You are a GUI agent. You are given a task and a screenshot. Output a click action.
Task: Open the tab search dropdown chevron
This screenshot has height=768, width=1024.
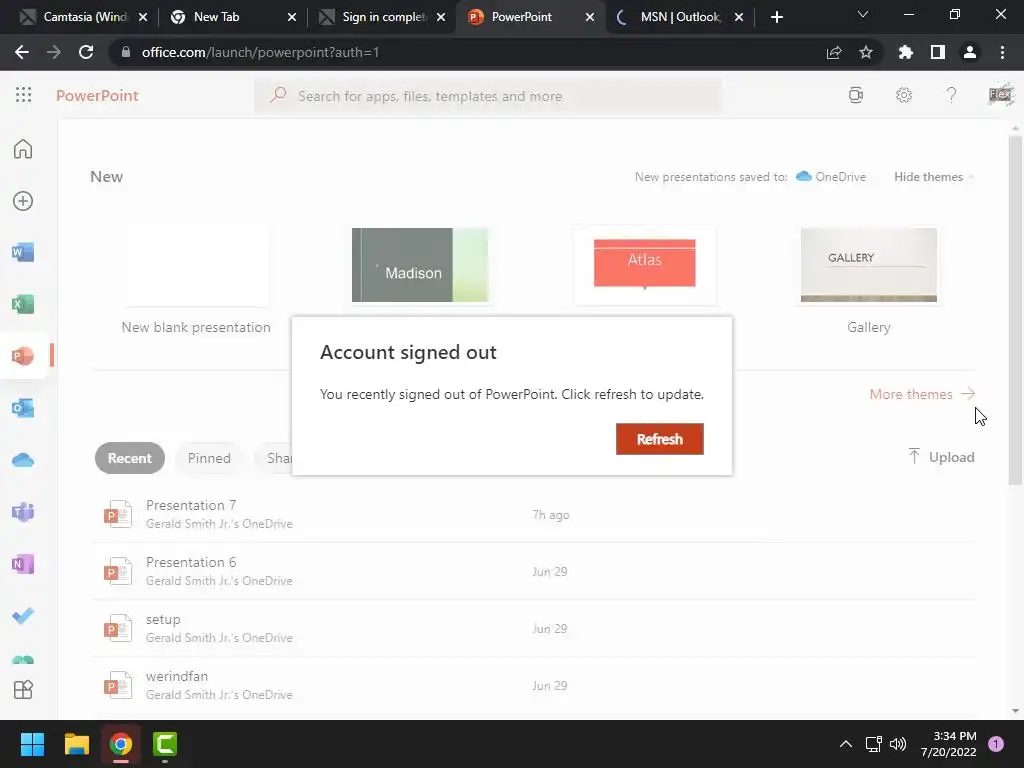tap(863, 14)
